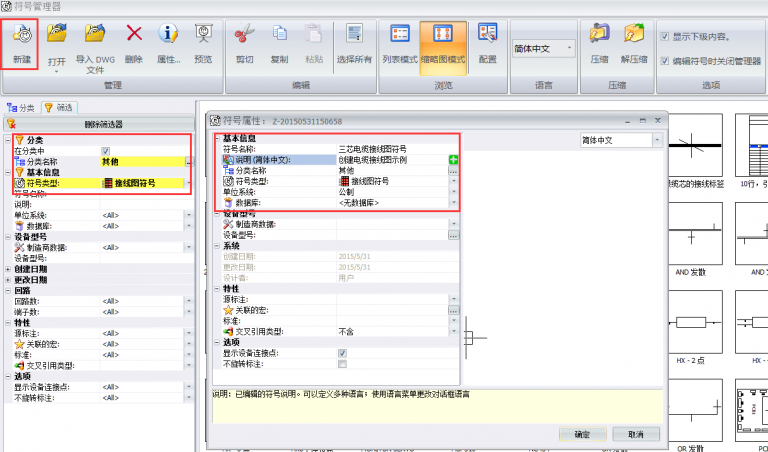Click the 符号类型 icon in filter panel
Viewport: 768px width, 452px height.
click(x=19, y=183)
